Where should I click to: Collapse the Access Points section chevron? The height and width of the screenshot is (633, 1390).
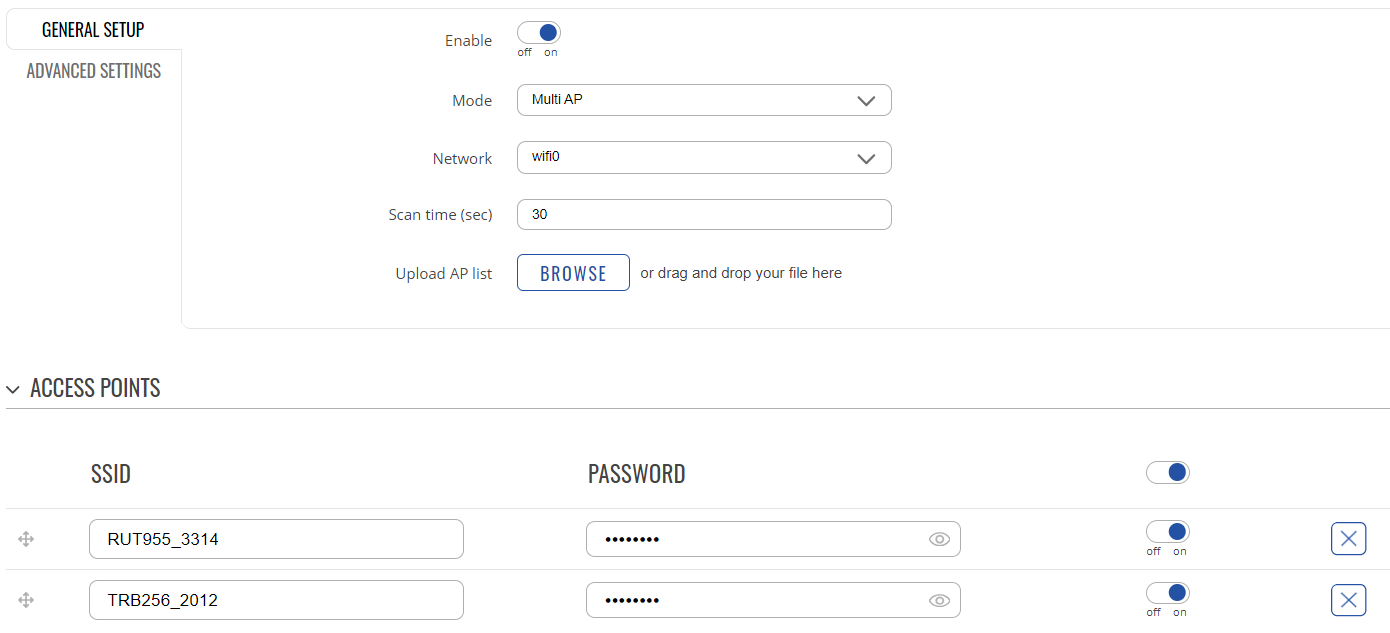(x=13, y=389)
